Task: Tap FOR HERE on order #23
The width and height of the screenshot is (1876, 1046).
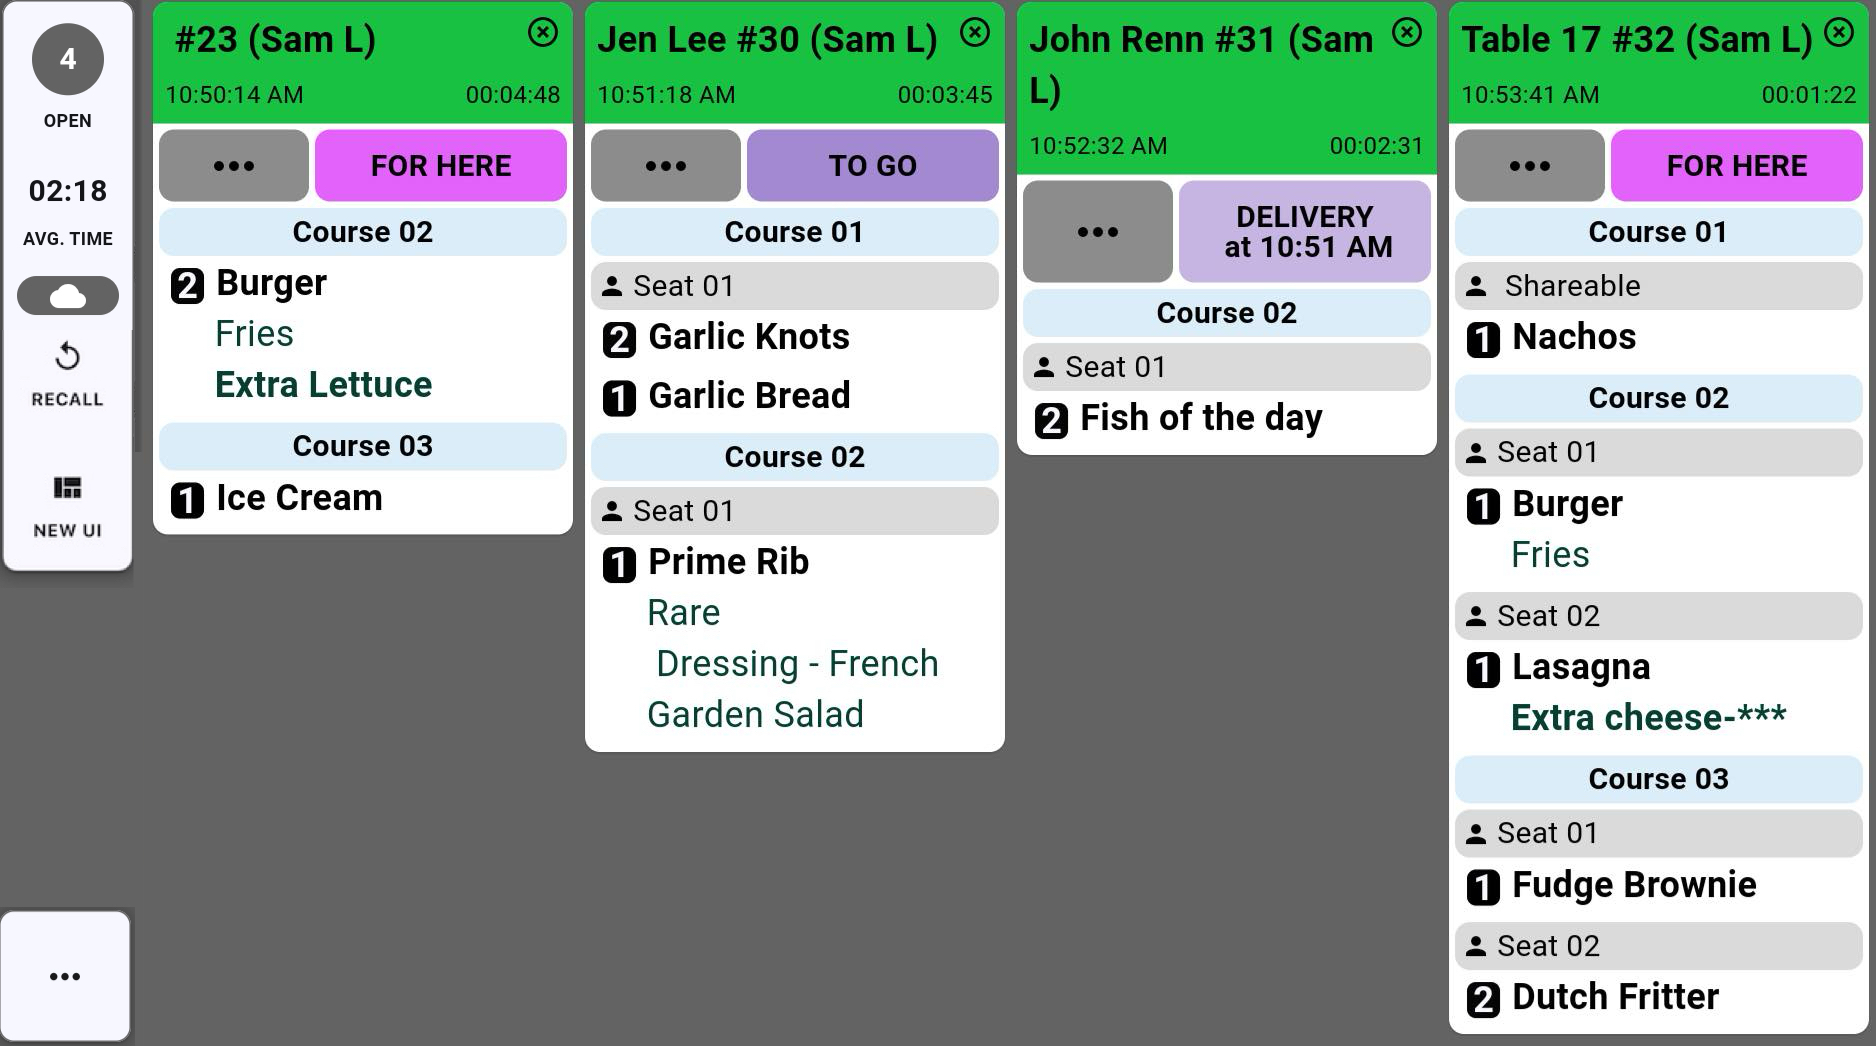Action: point(440,166)
